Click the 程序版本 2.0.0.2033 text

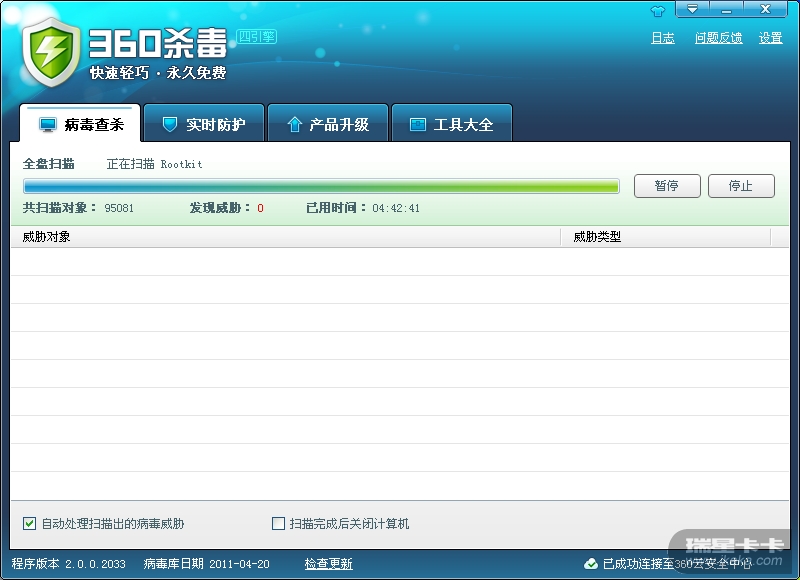point(68,564)
